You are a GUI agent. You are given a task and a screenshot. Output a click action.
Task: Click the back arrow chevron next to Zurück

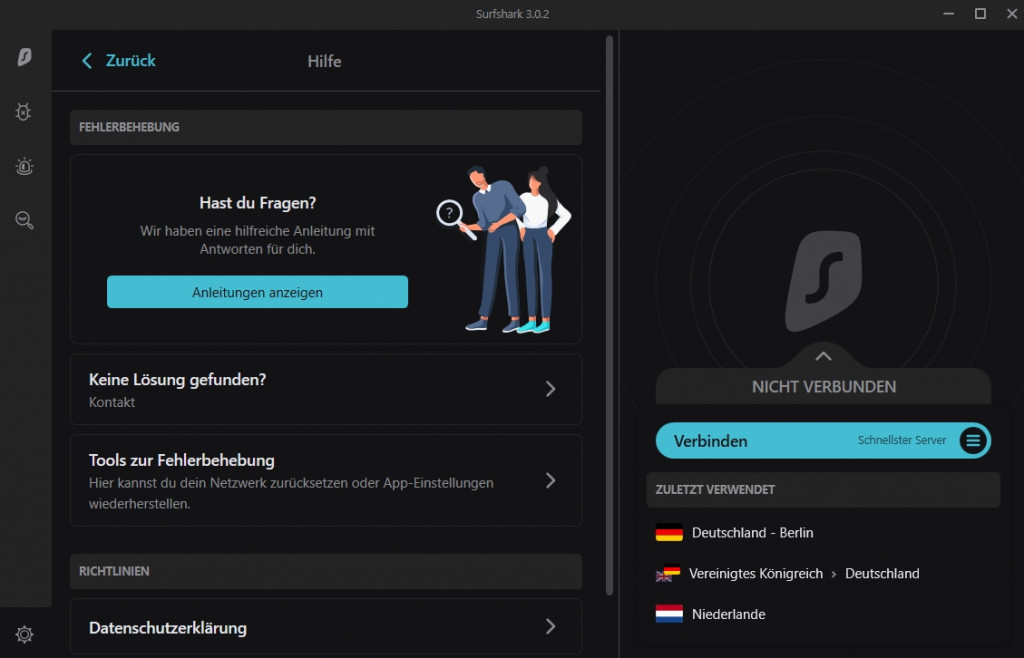[x=87, y=61]
